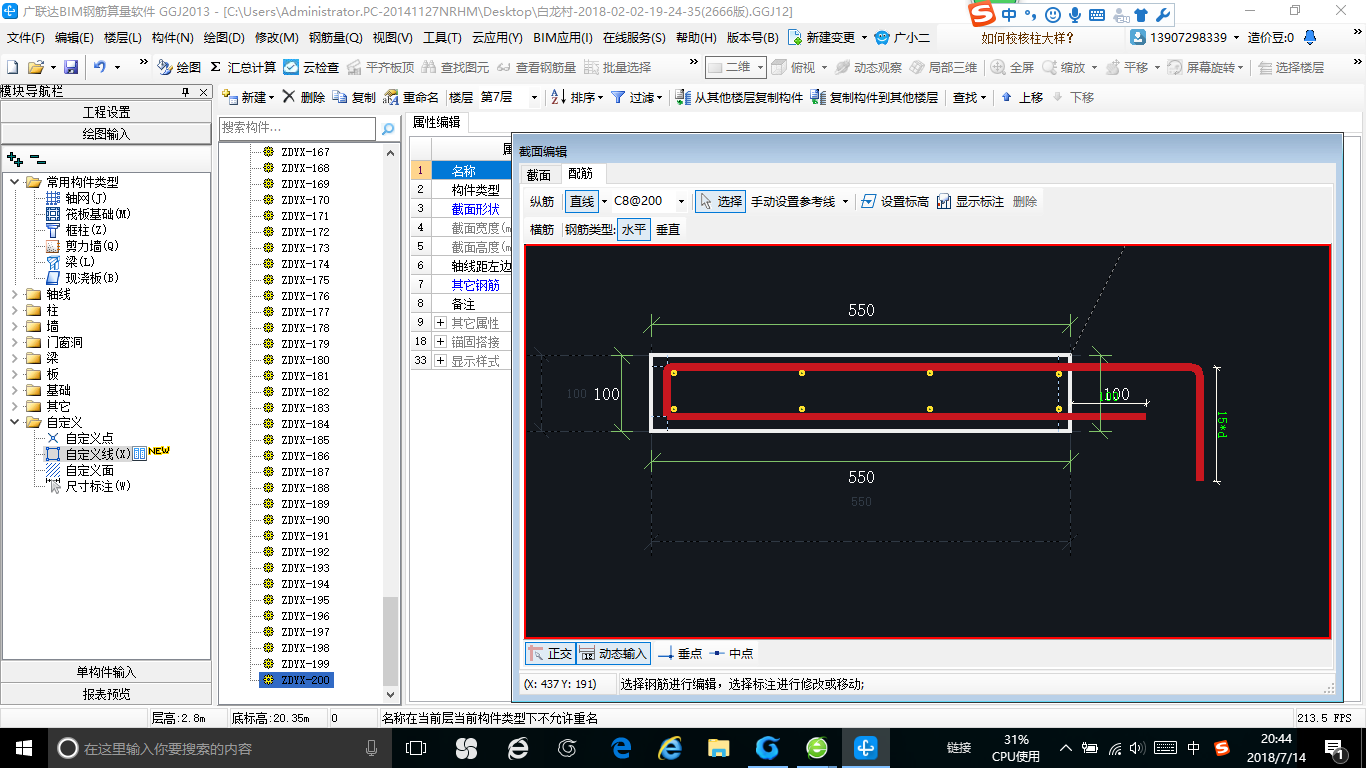The height and width of the screenshot is (768, 1366).
Task: Collapse all tree nodes with the minus icon
Action: click(x=37, y=159)
